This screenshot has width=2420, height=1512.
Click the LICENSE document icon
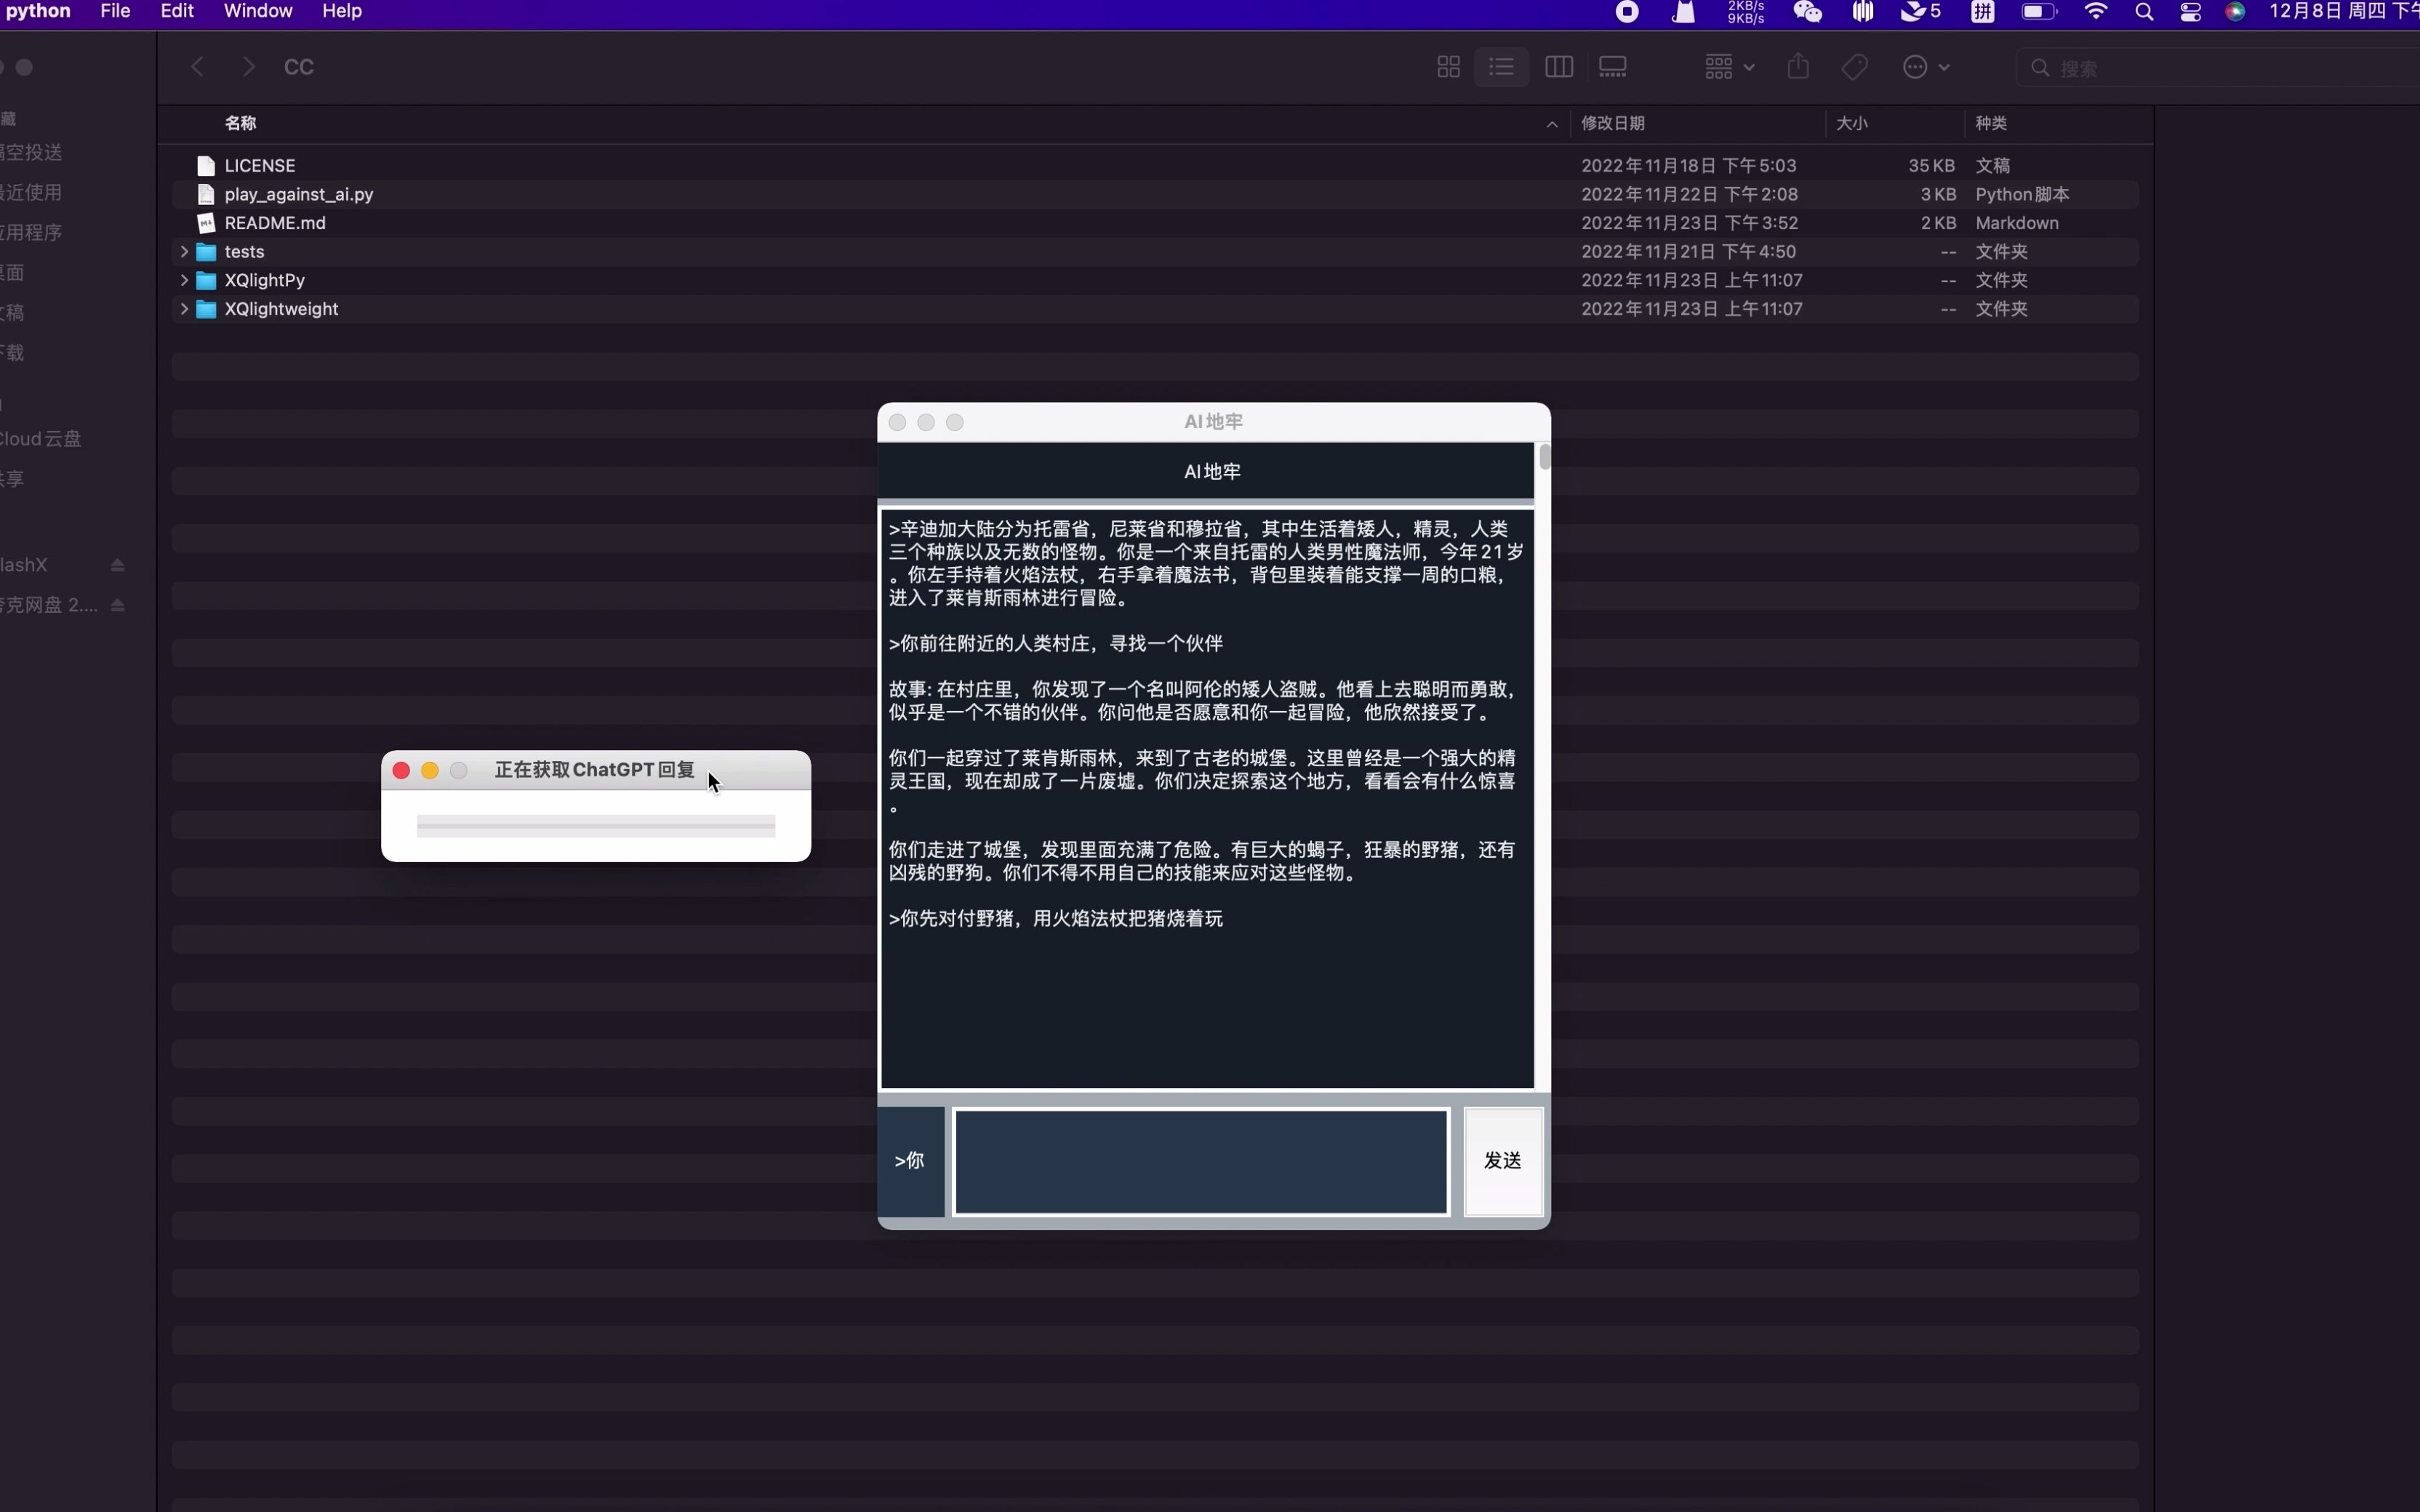206,165
